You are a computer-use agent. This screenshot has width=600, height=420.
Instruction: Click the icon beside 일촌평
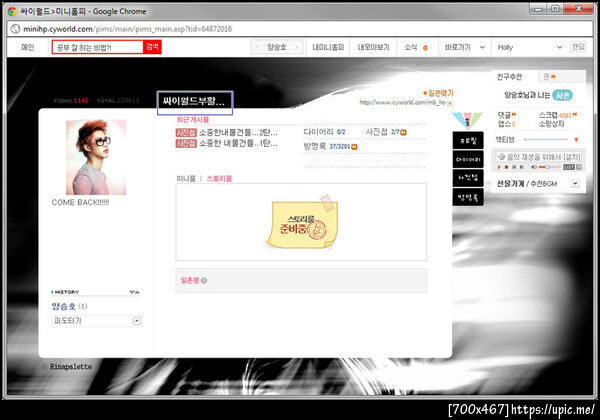coord(204,280)
